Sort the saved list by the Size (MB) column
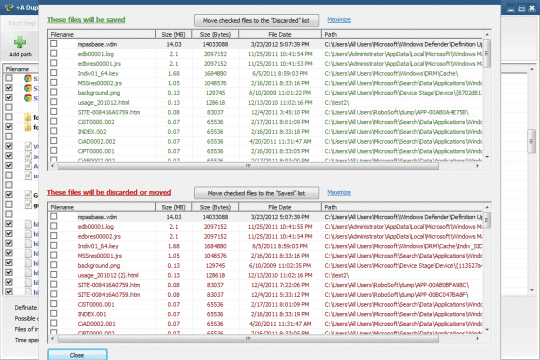540x360 pixels. pyautogui.click(x=174, y=34)
